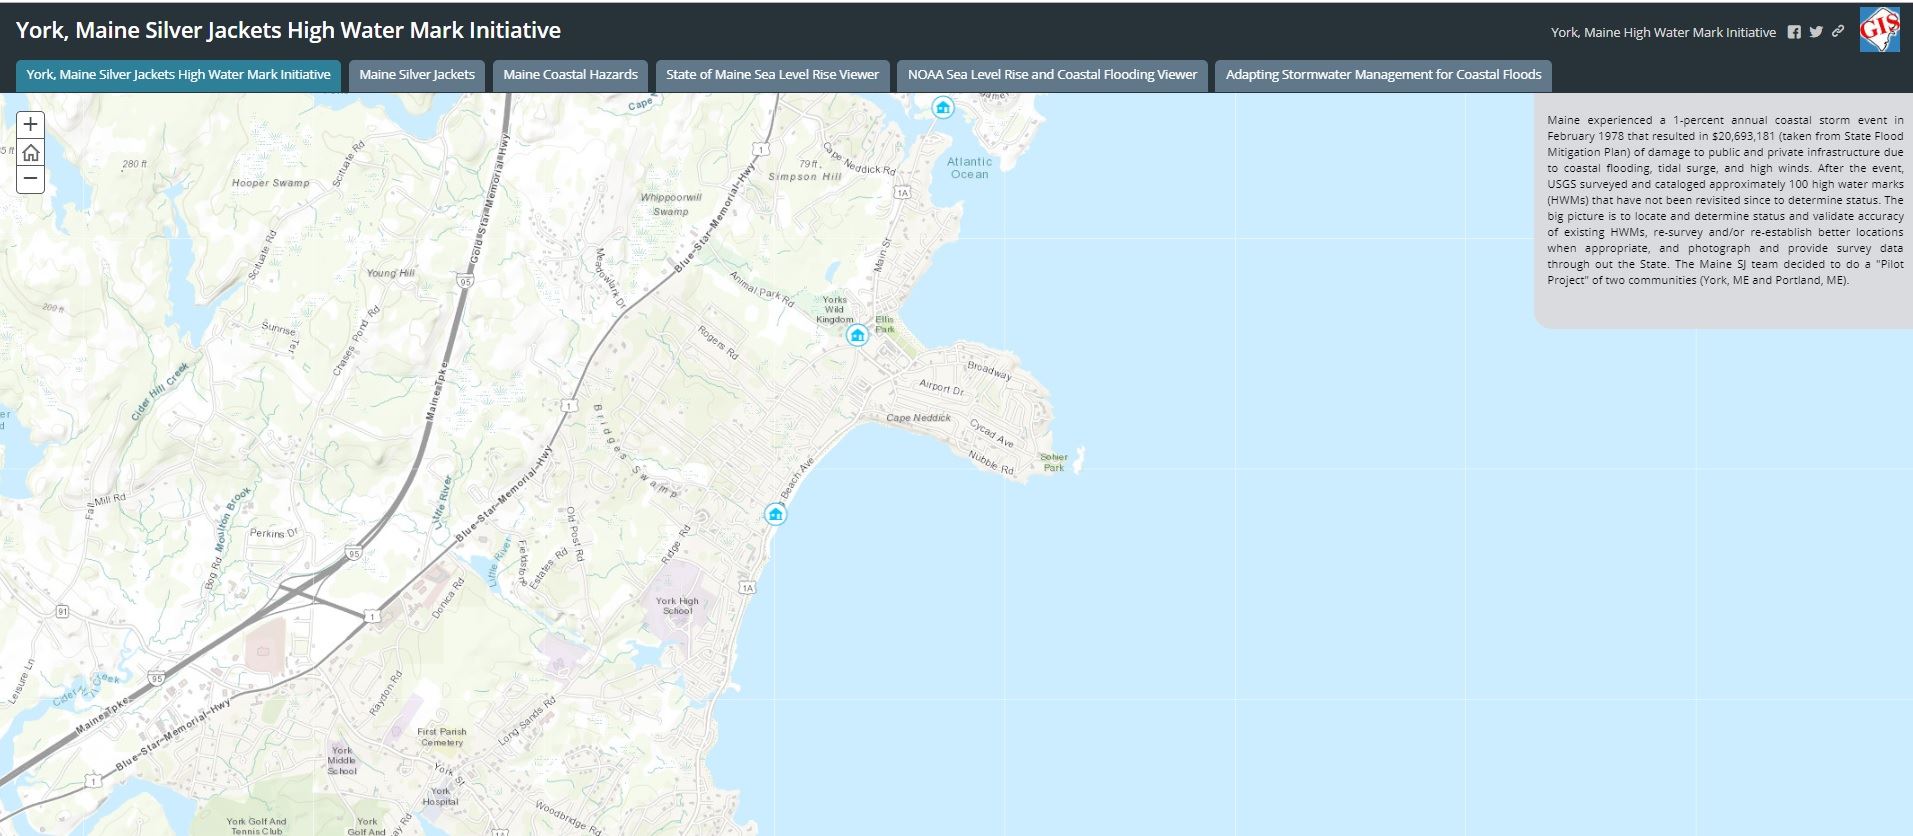
Task: Click the page title heading
Action: click(x=288, y=30)
